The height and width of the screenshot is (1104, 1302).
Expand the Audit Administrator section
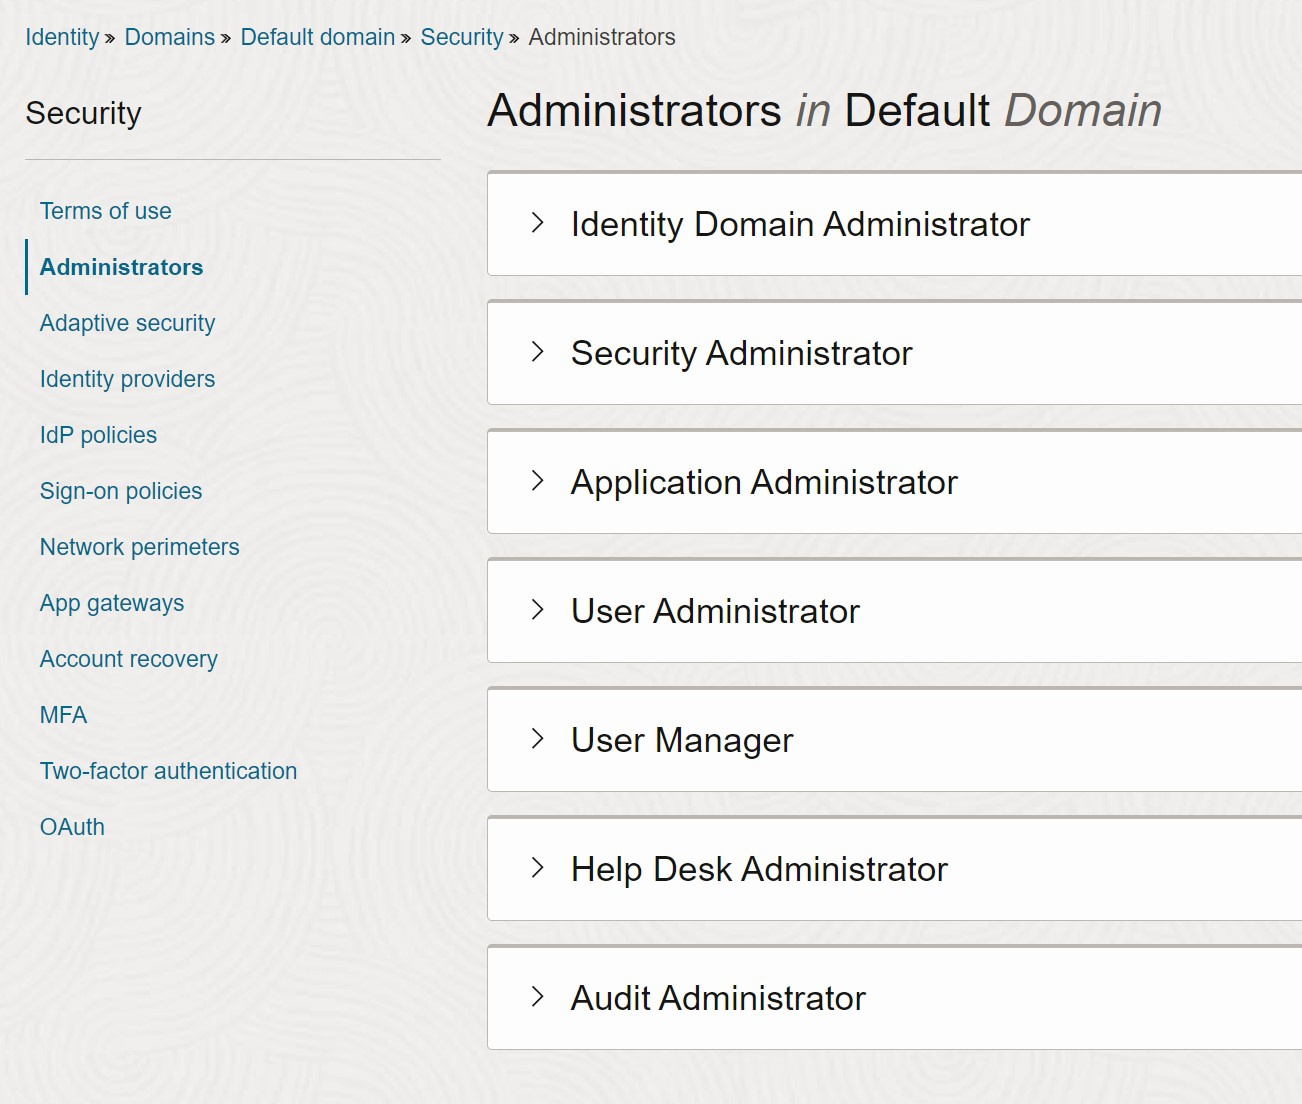point(538,997)
